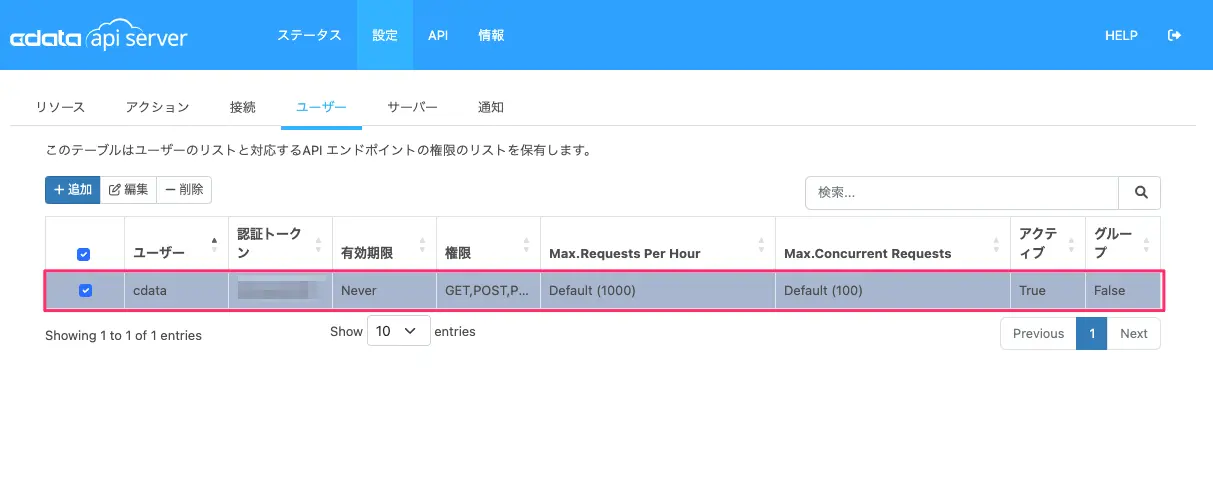Switch to the サーバー tab
1213x498 pixels.
(413, 107)
